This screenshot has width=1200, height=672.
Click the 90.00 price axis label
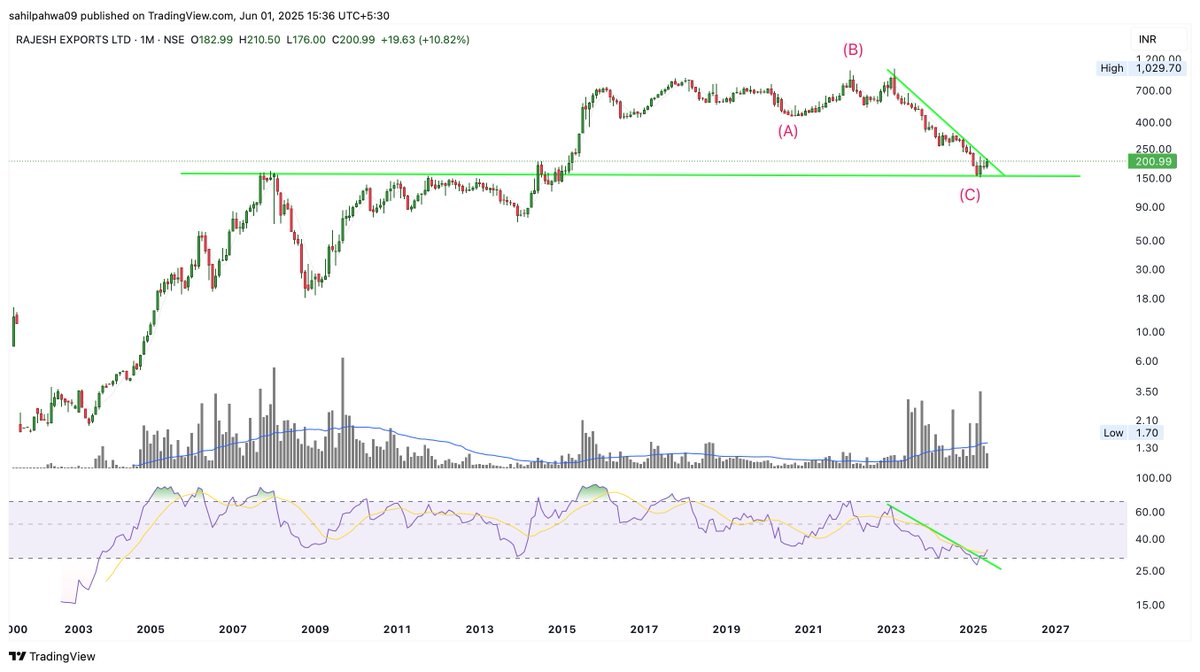click(x=1150, y=207)
